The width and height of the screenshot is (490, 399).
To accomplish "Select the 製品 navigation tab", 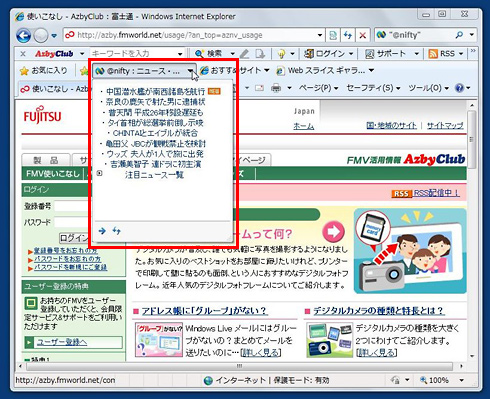I will (46, 160).
